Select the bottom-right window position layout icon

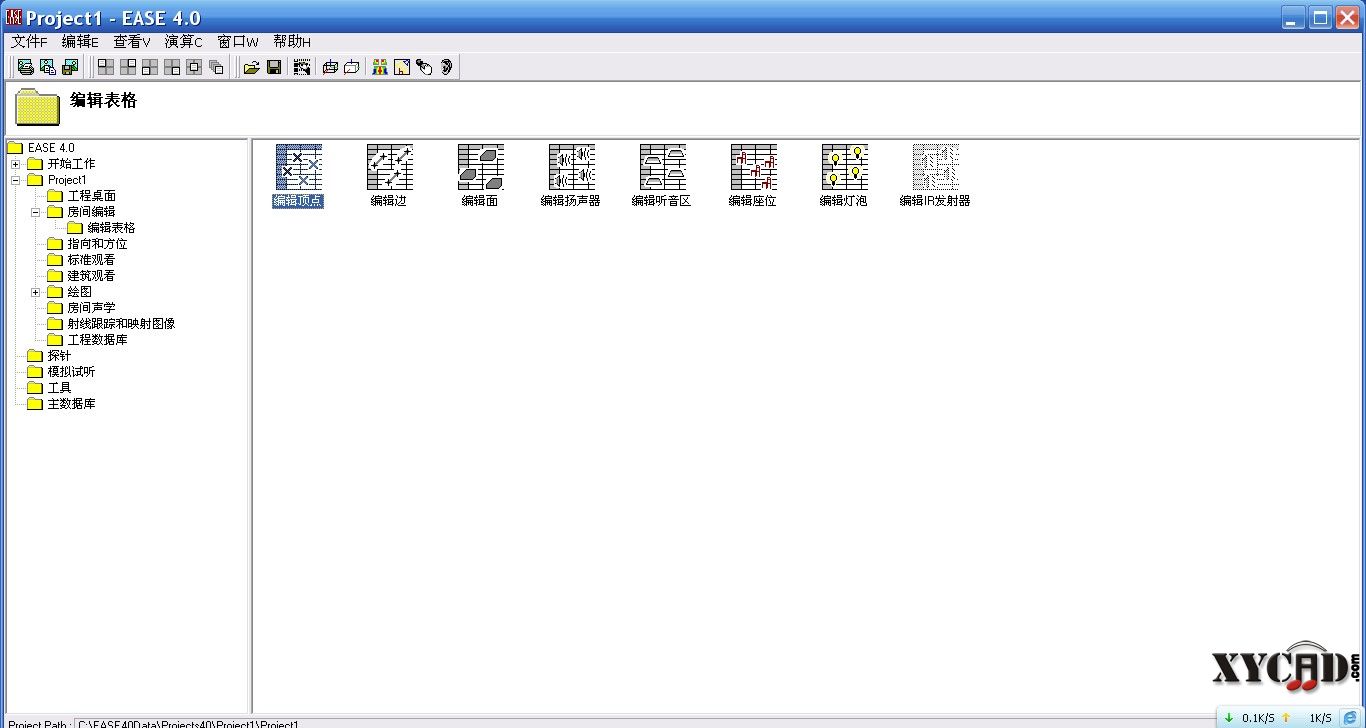click(x=172, y=67)
